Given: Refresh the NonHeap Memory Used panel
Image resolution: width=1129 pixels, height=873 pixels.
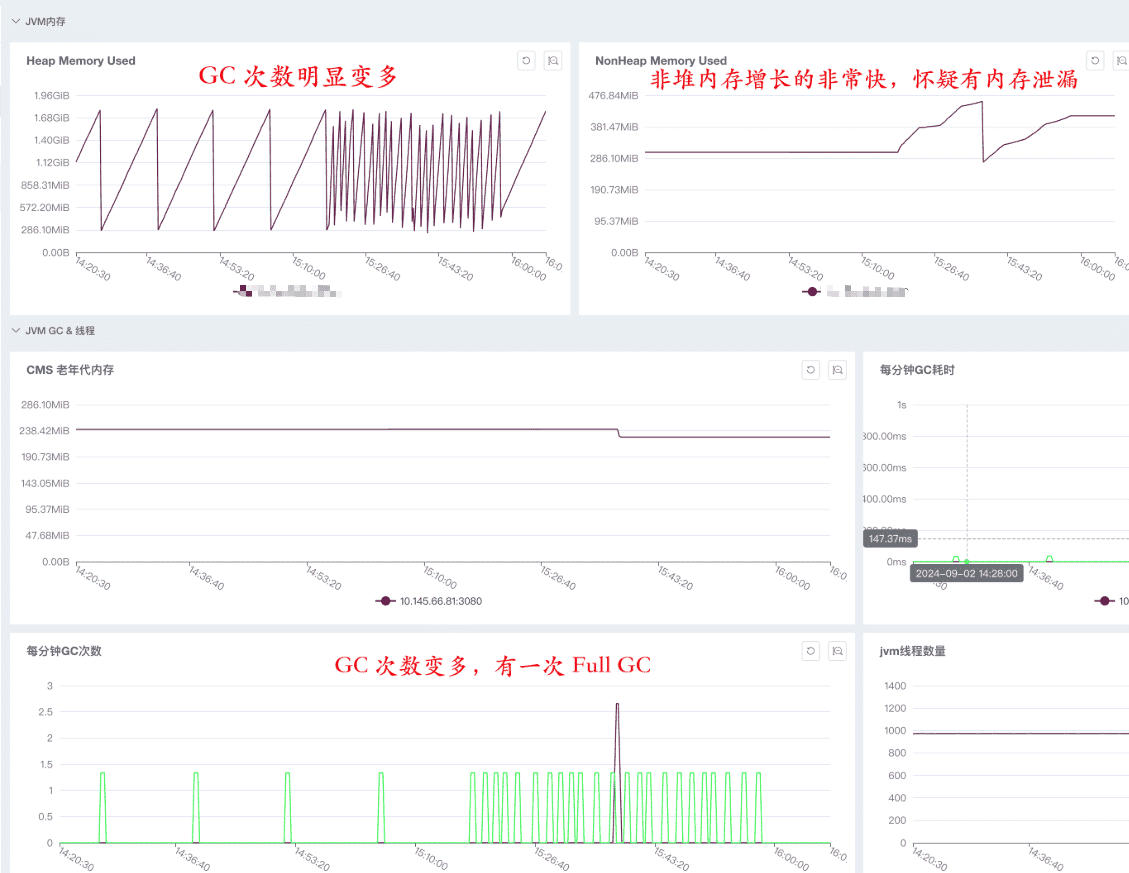Looking at the screenshot, I should pos(1095,61).
